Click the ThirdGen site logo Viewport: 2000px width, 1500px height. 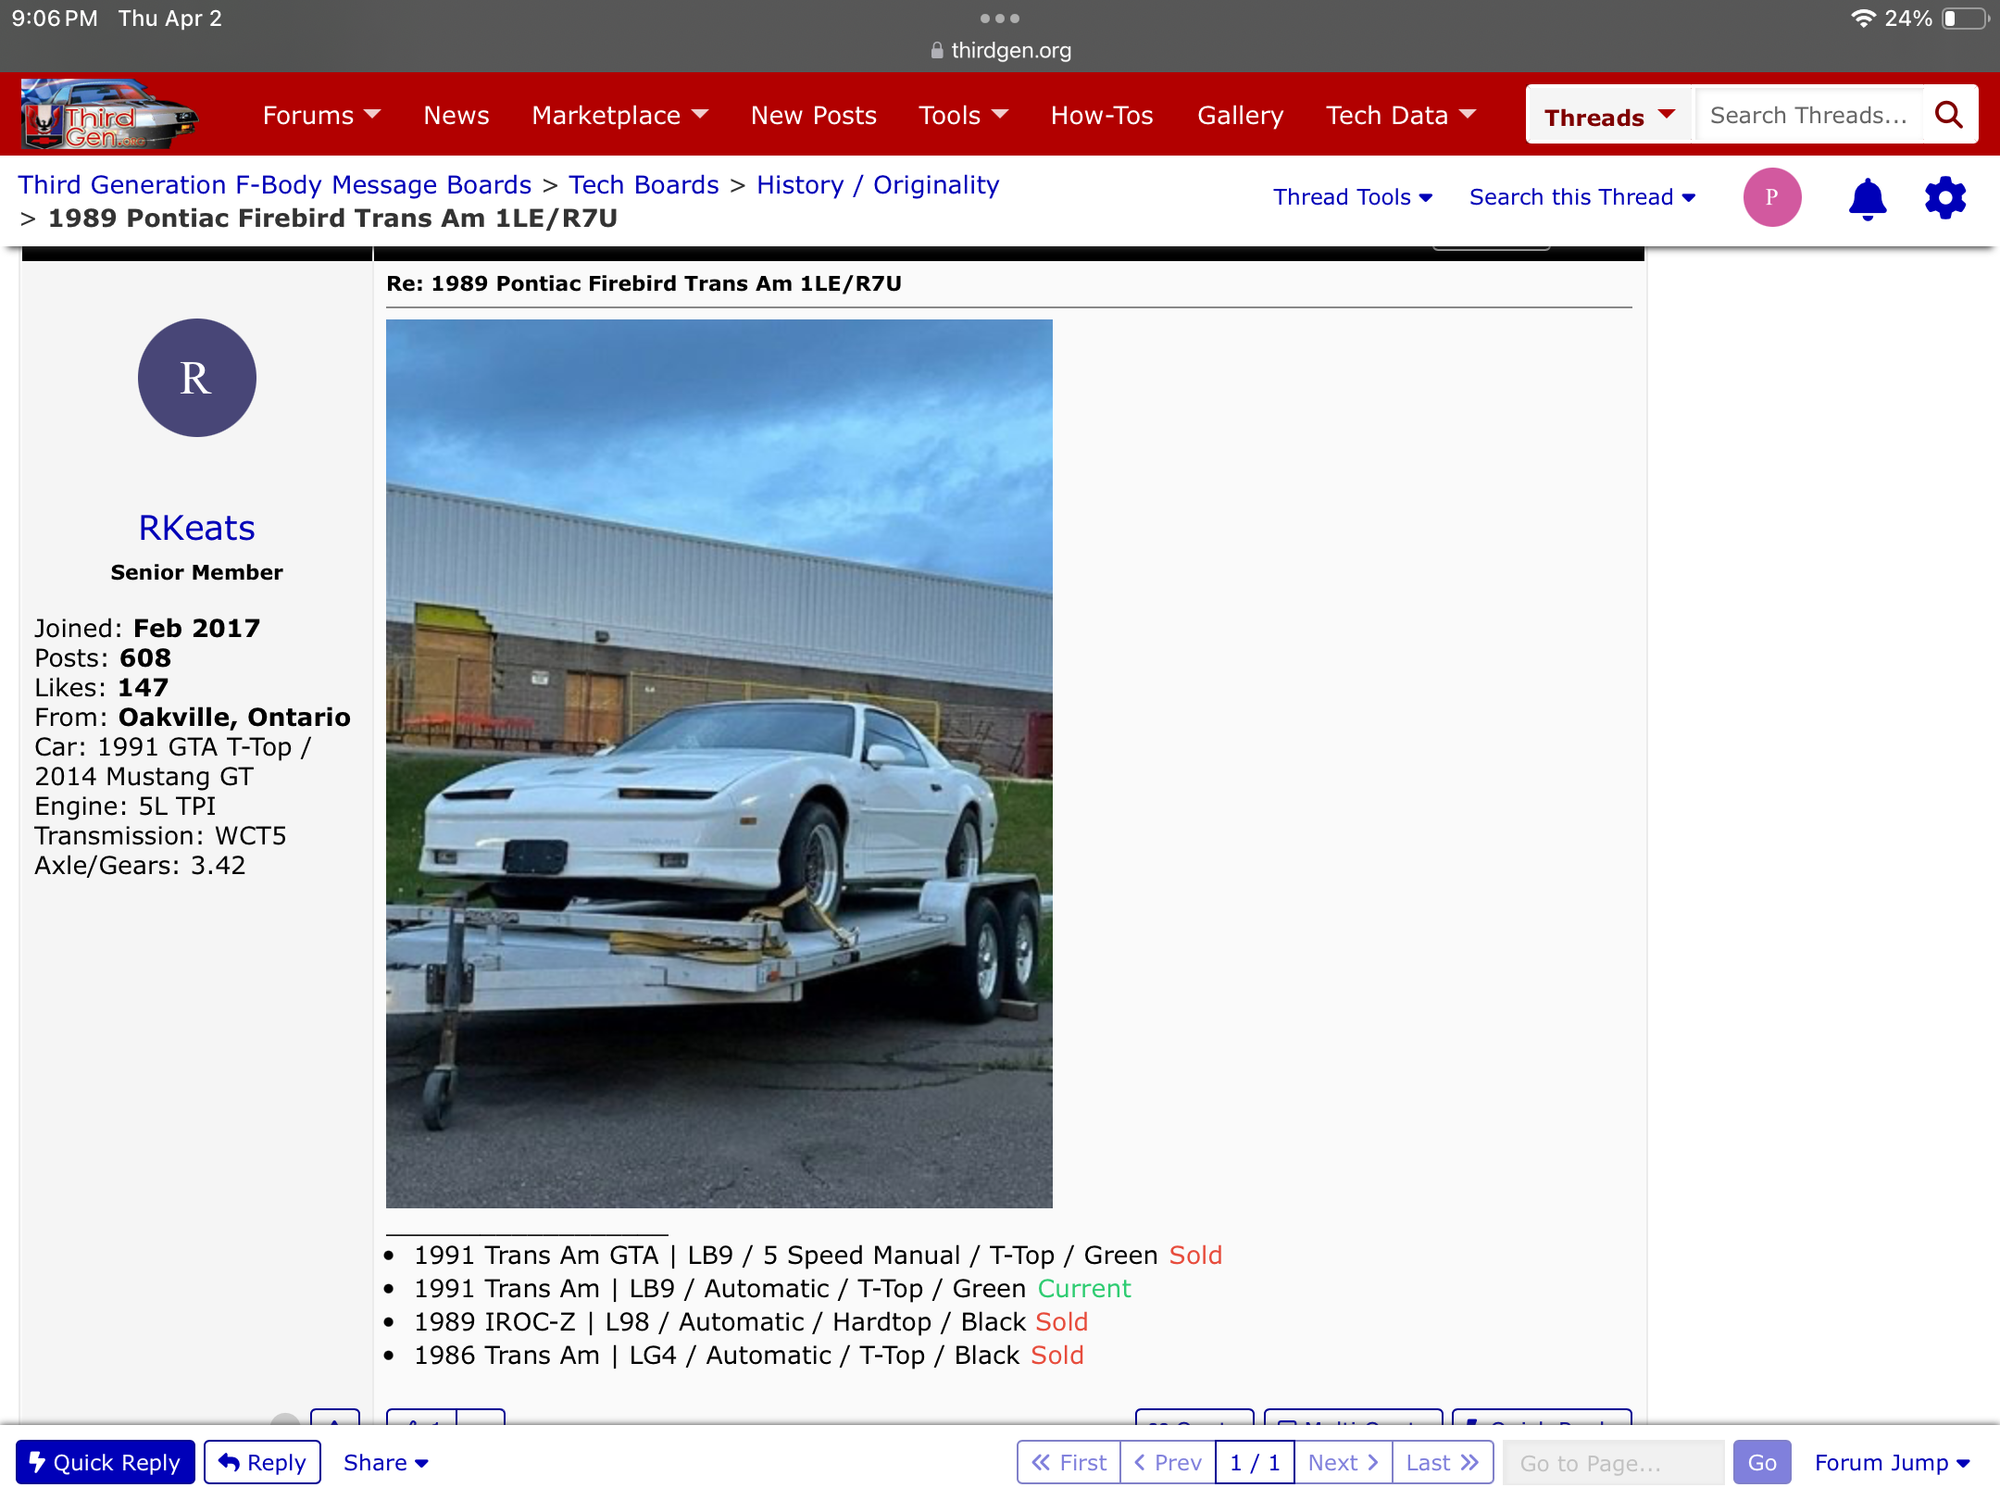click(110, 115)
